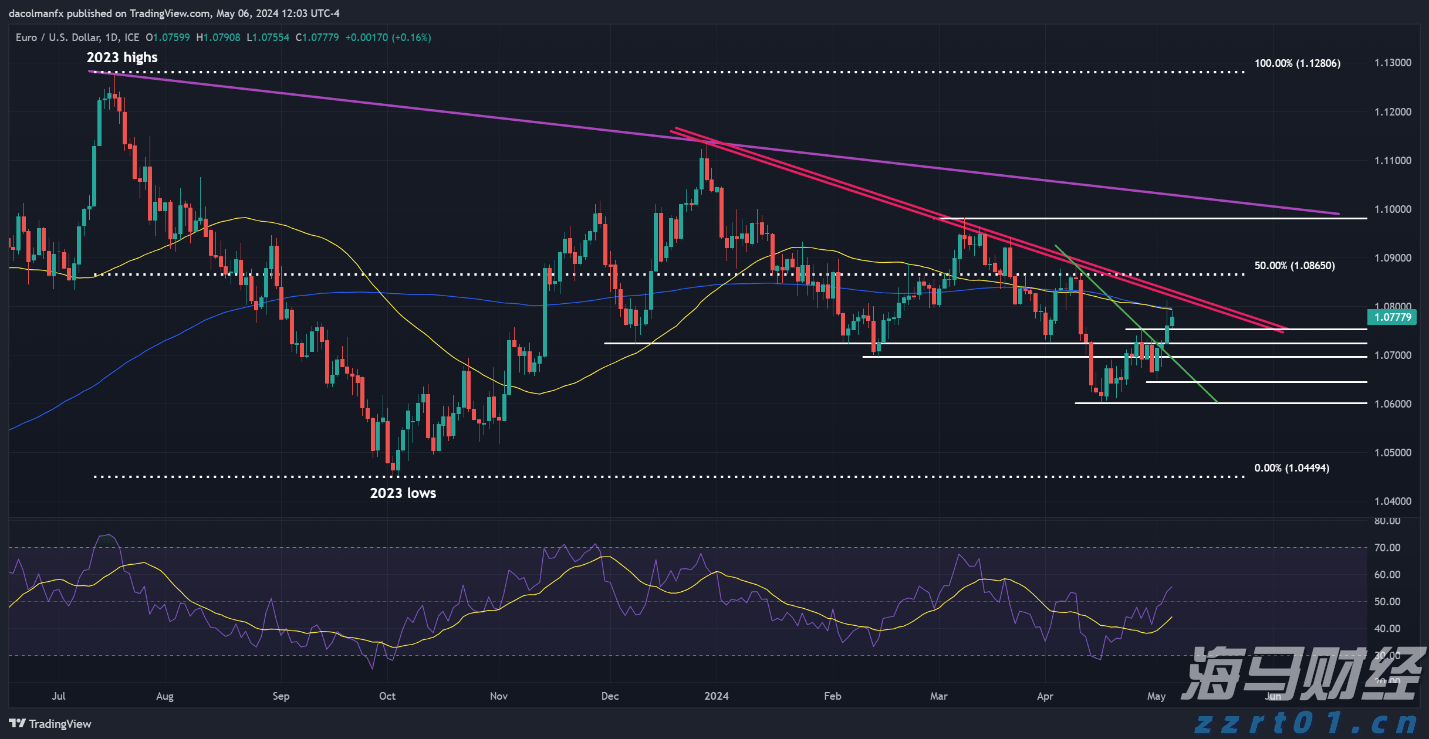Open the ICE exchange label in legend

point(133,37)
